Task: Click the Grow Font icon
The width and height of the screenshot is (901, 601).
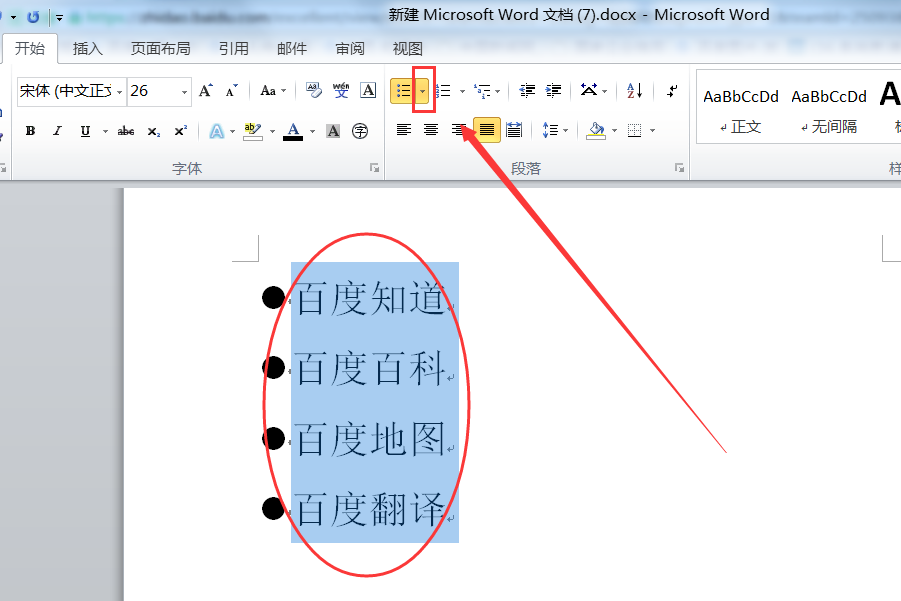Action: (205, 91)
